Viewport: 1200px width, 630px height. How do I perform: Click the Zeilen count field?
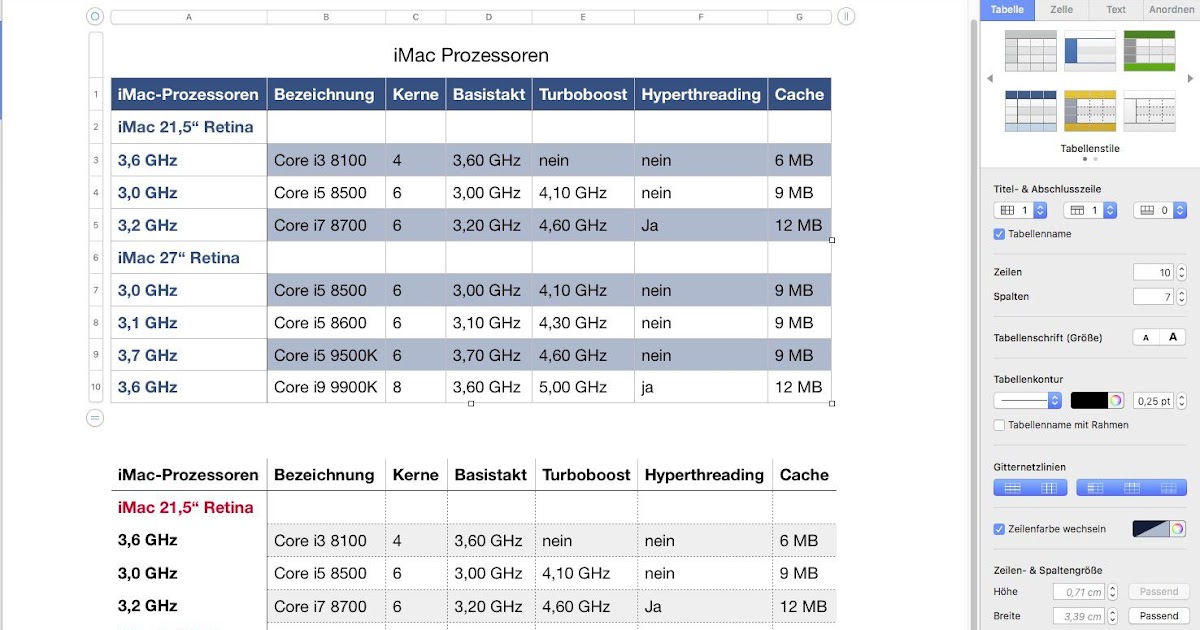(x=1153, y=272)
